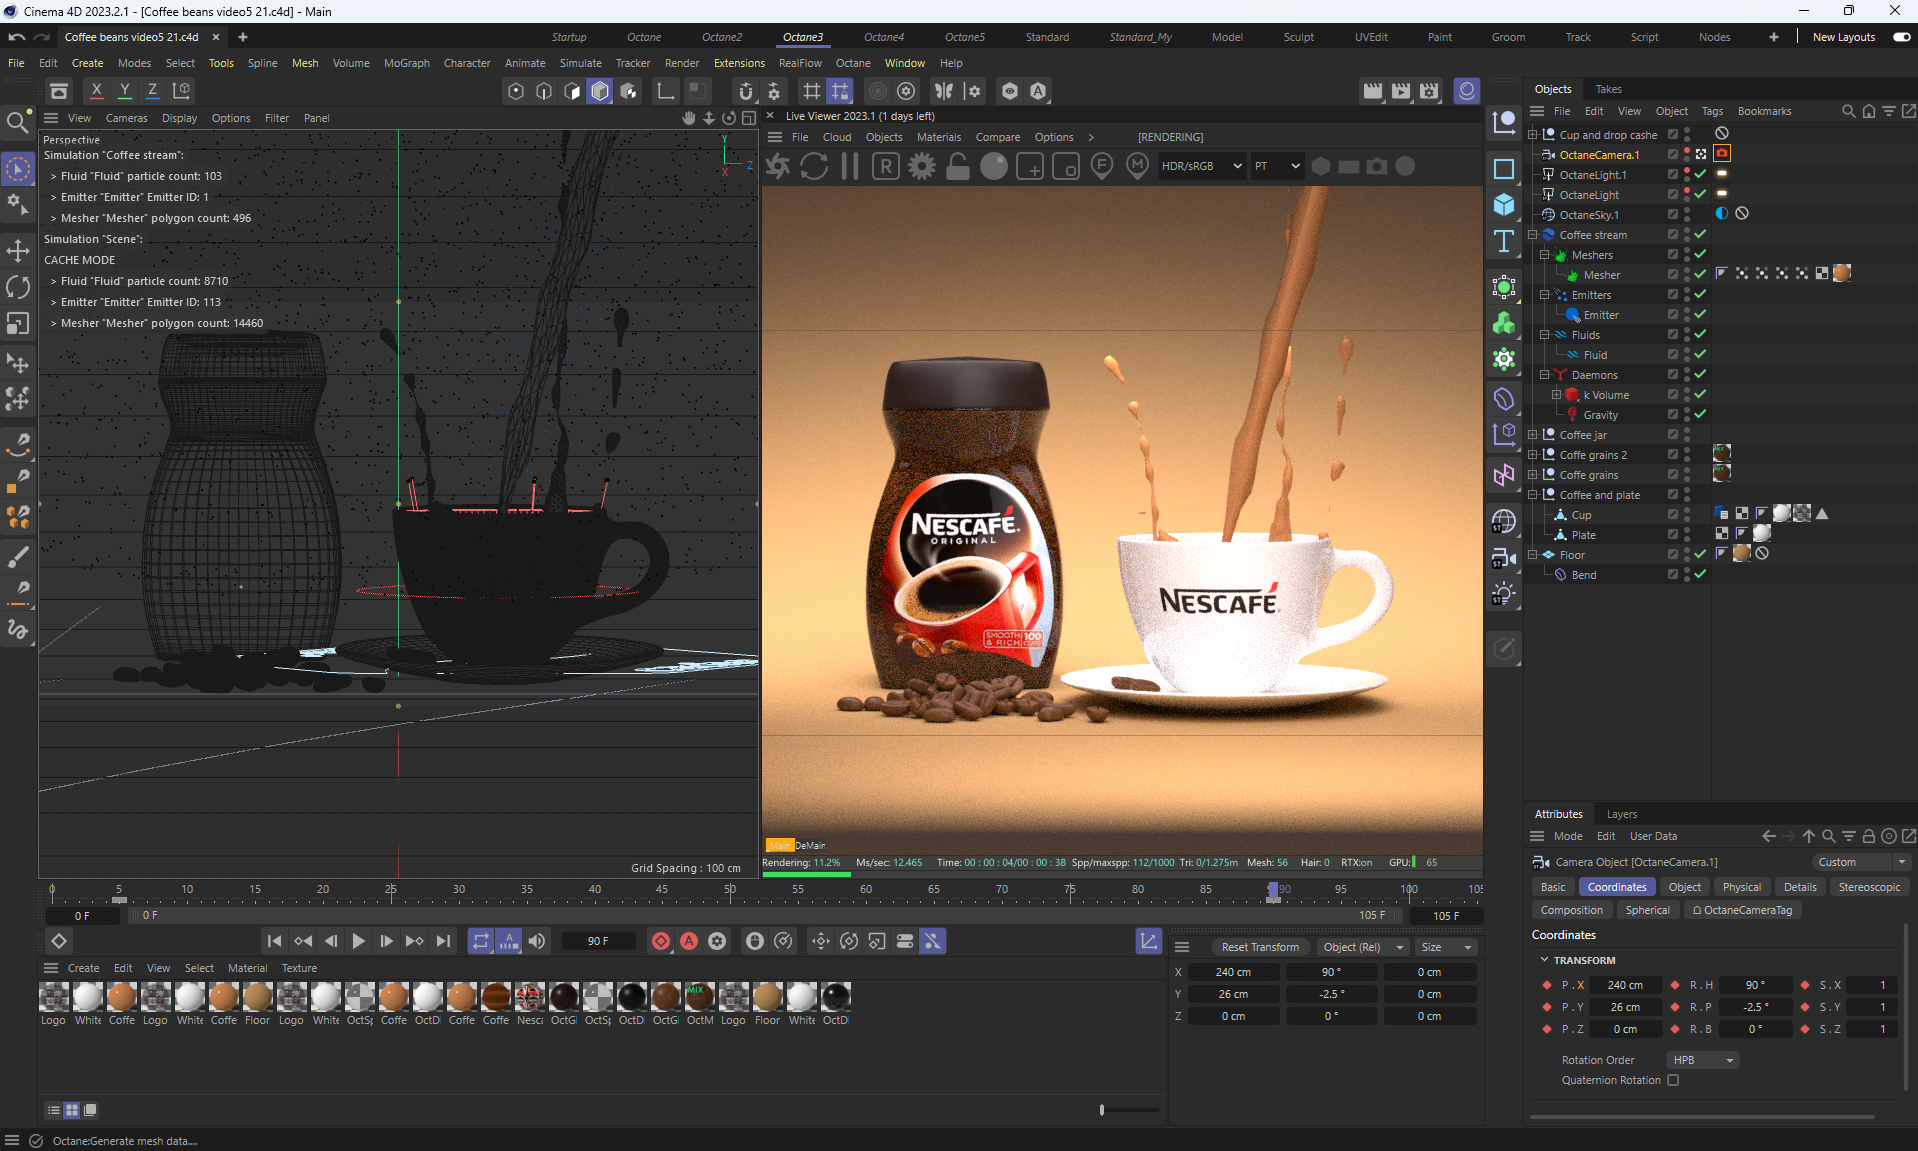The image size is (1918, 1151).
Task: Toggle autokeying button
Action: pyautogui.click(x=689, y=941)
